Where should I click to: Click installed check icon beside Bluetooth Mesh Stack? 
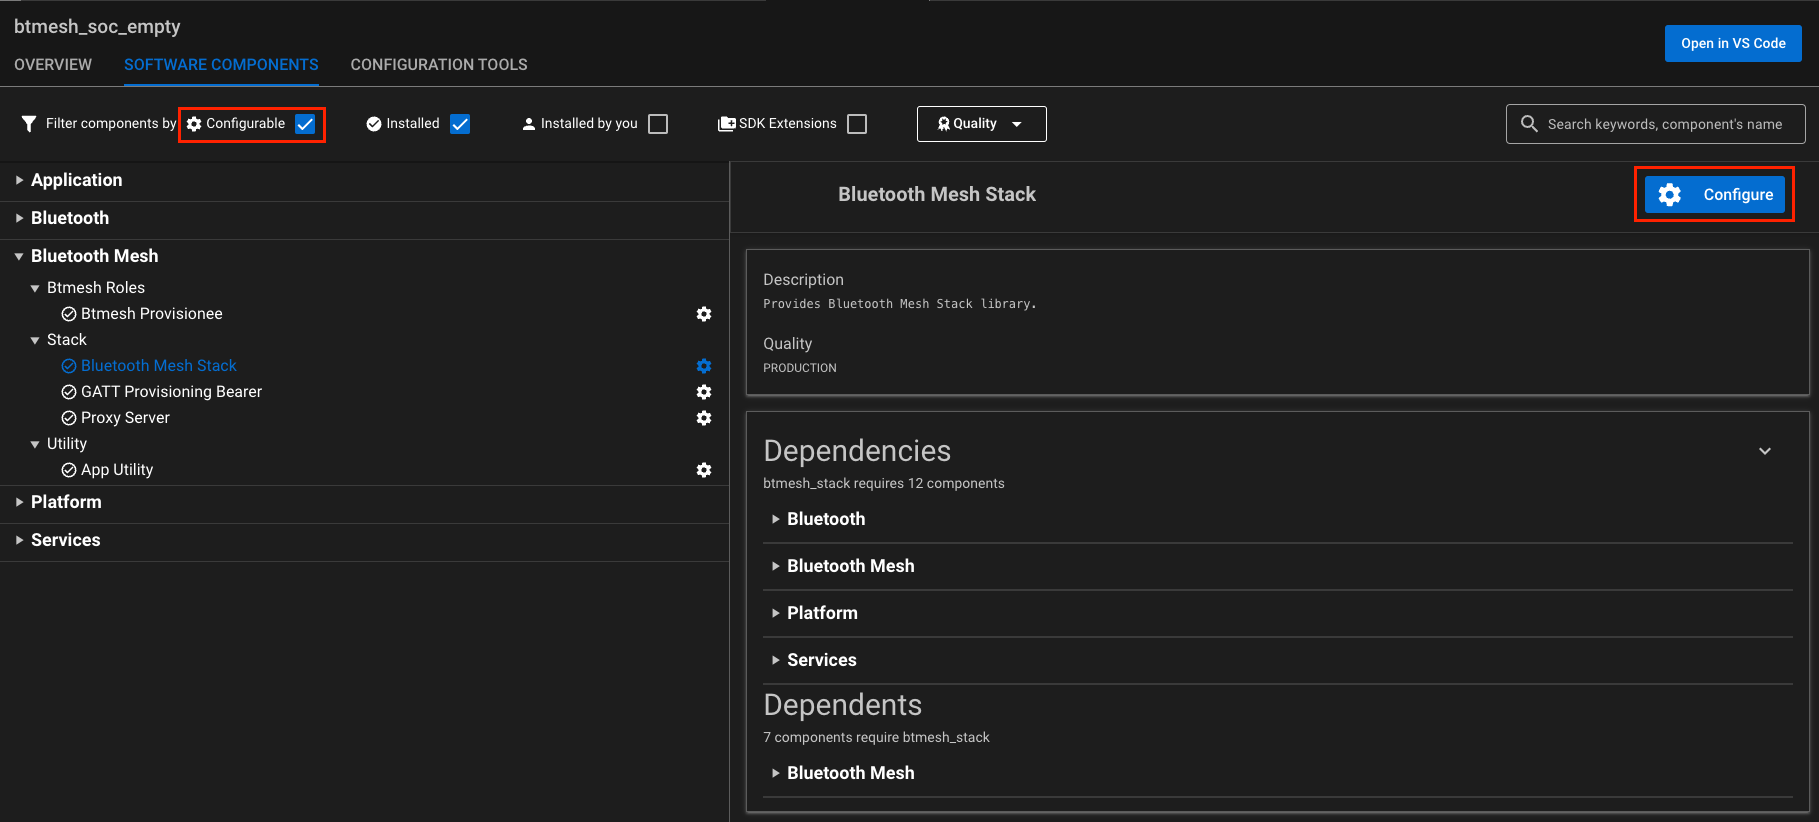69,366
